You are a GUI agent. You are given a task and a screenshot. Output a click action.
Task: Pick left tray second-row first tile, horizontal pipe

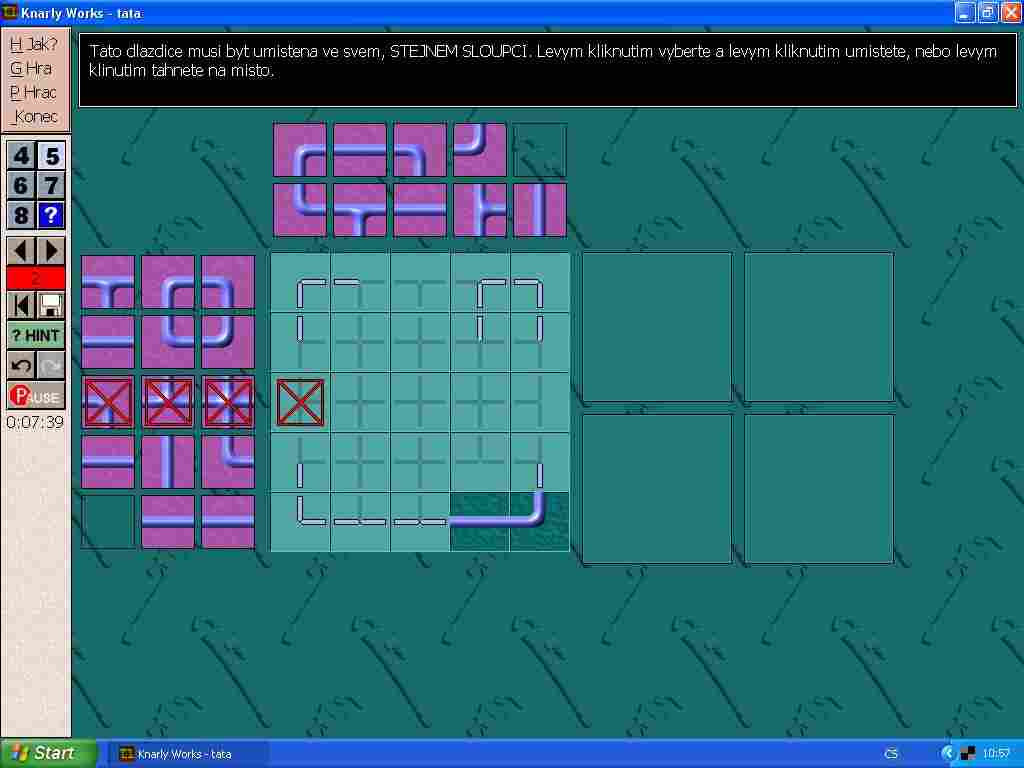point(108,342)
